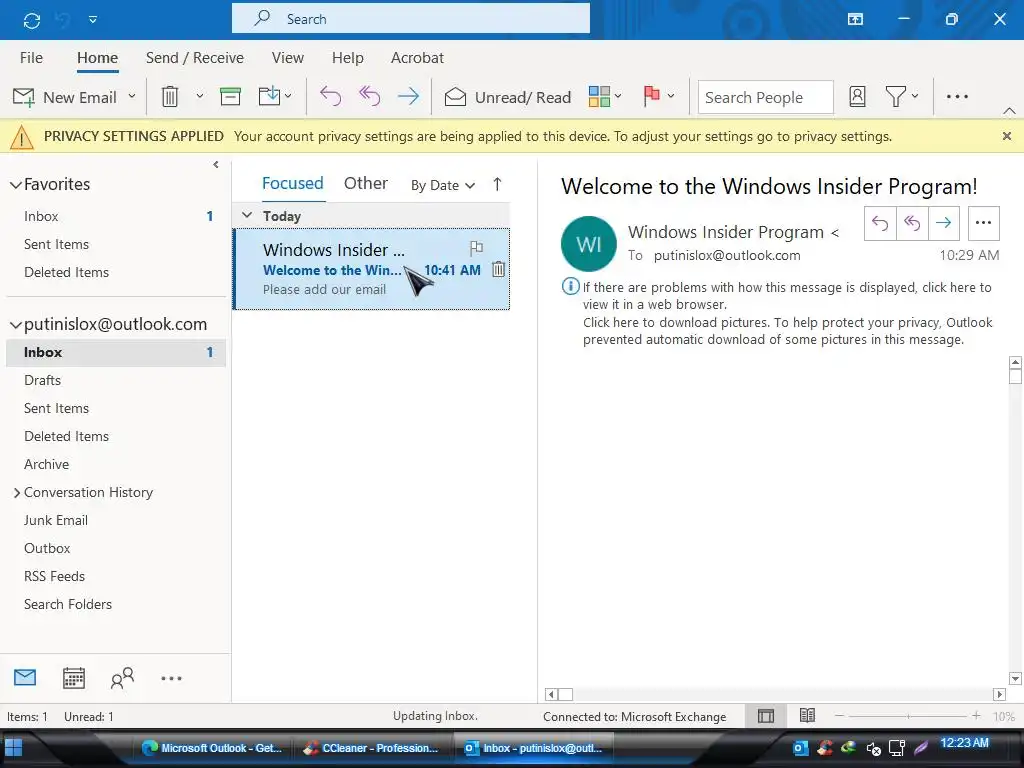Image resolution: width=1024 pixels, height=768 pixels.
Task: Delete the Windows Insider message via trash icon
Action: pyautogui.click(x=498, y=269)
